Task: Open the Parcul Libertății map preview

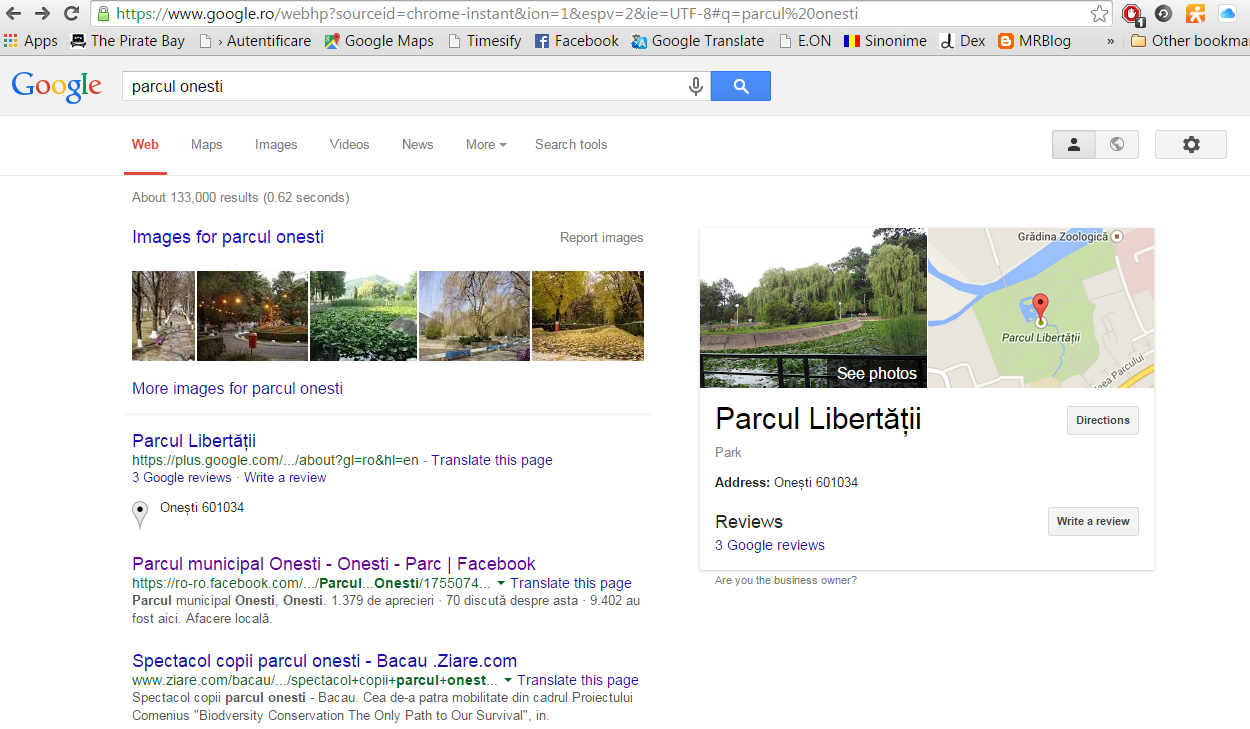Action: click(x=1041, y=308)
